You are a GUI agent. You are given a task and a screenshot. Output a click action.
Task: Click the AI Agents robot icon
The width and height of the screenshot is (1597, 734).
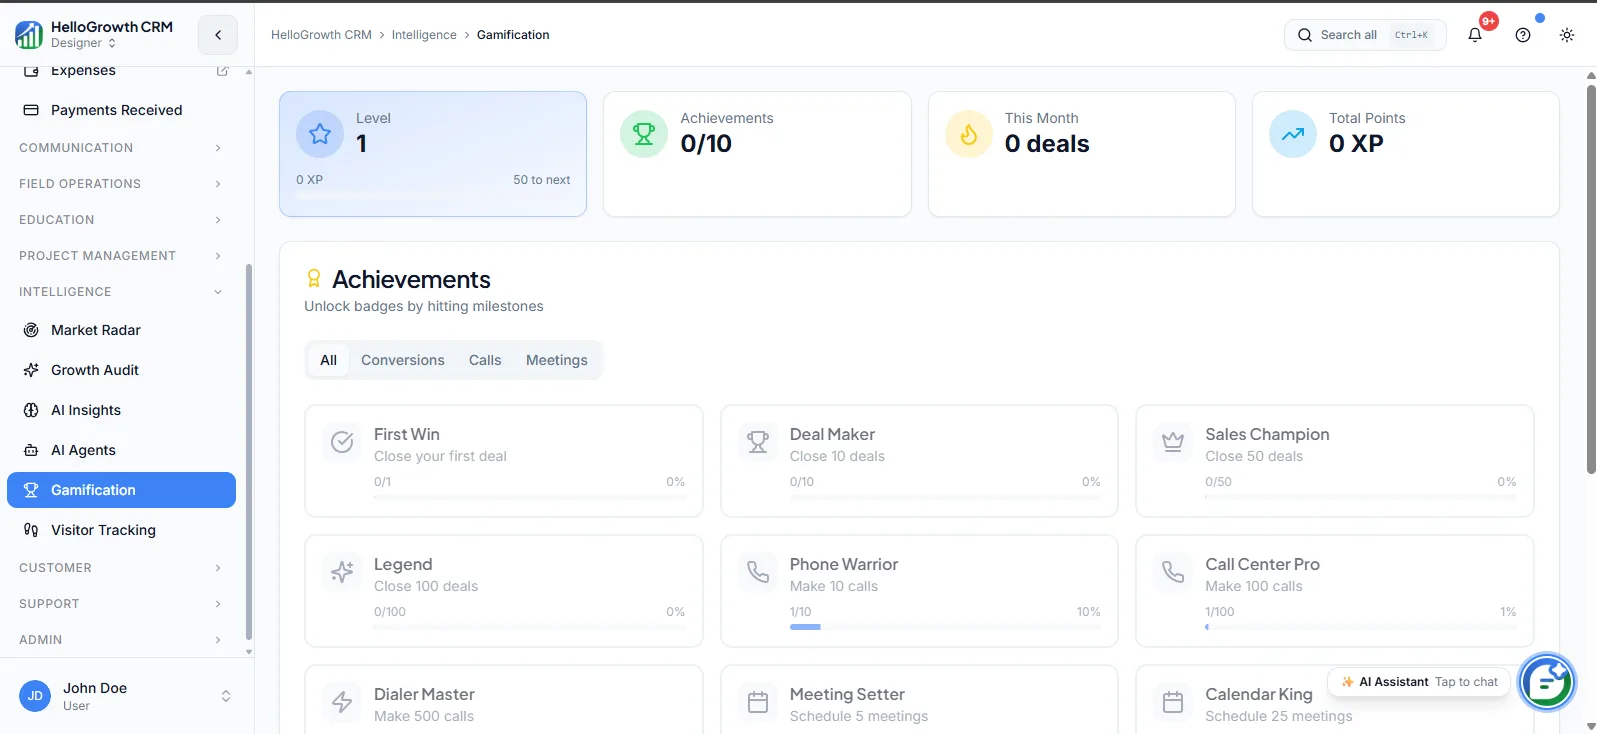[31, 450]
